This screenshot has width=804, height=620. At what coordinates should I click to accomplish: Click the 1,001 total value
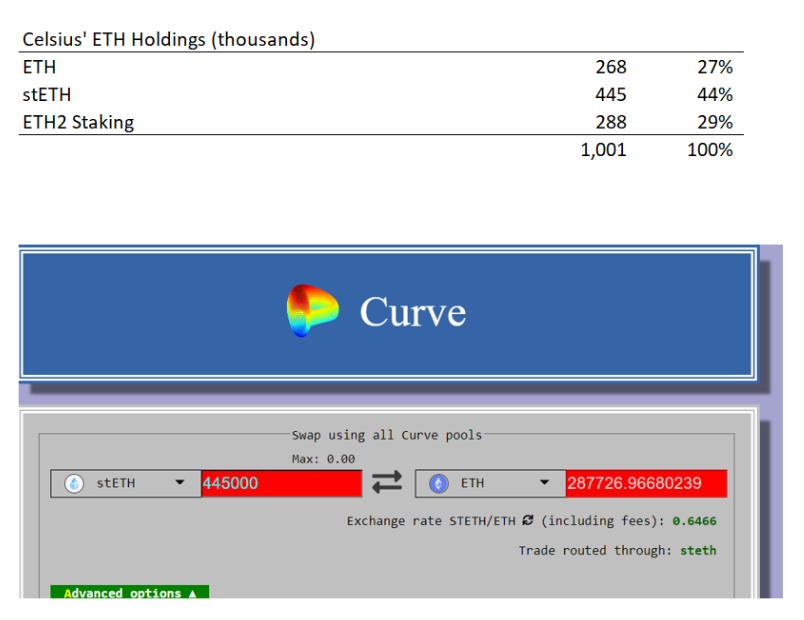click(603, 150)
